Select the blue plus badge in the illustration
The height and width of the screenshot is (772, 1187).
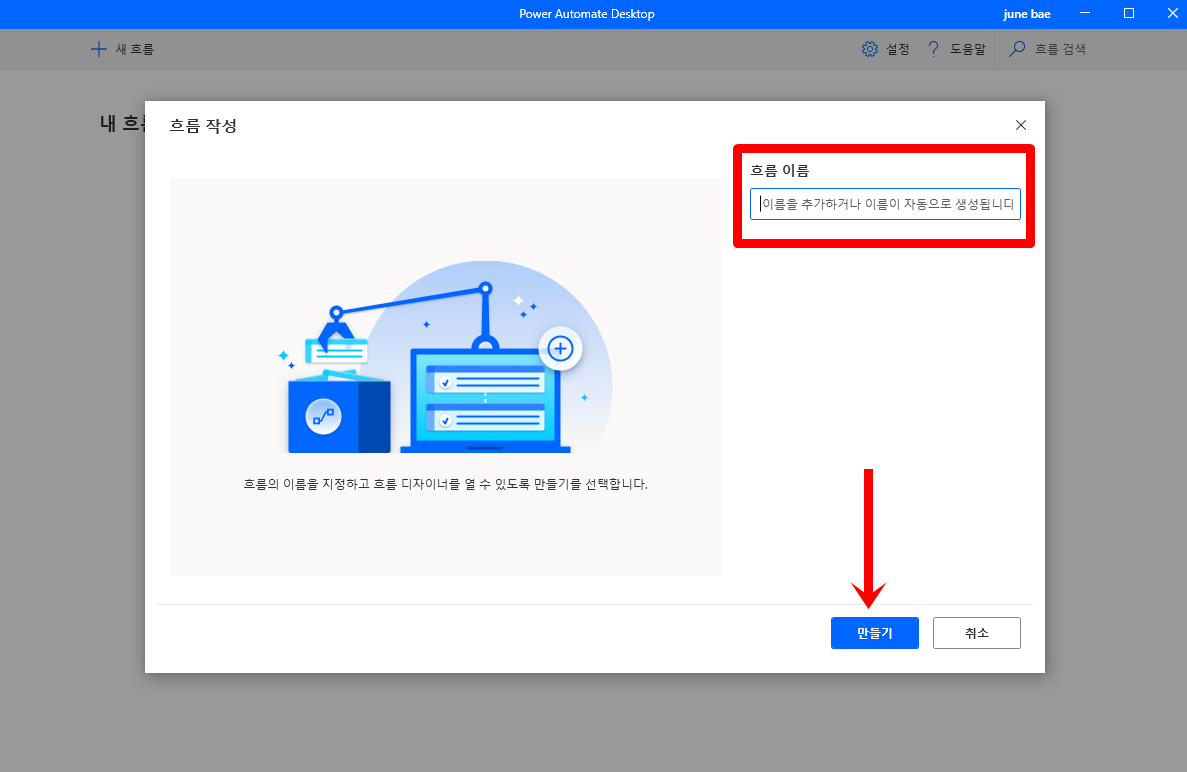coord(560,348)
